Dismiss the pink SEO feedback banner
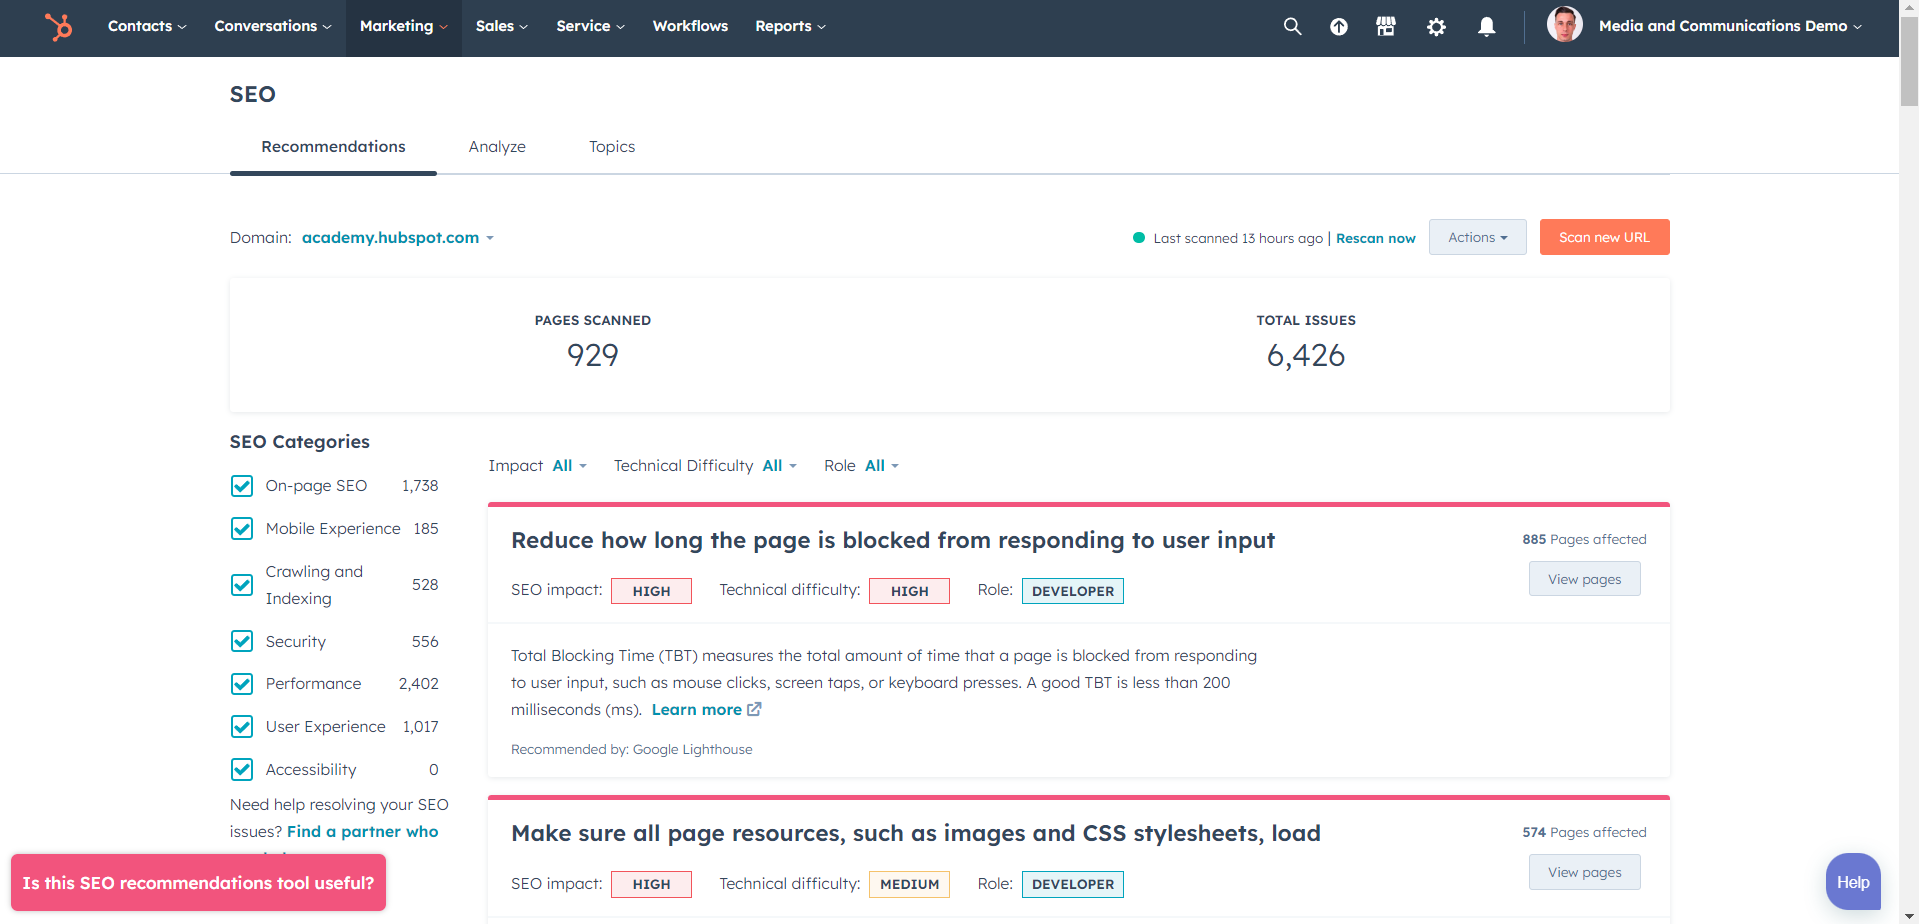1919x924 pixels. tap(197, 882)
